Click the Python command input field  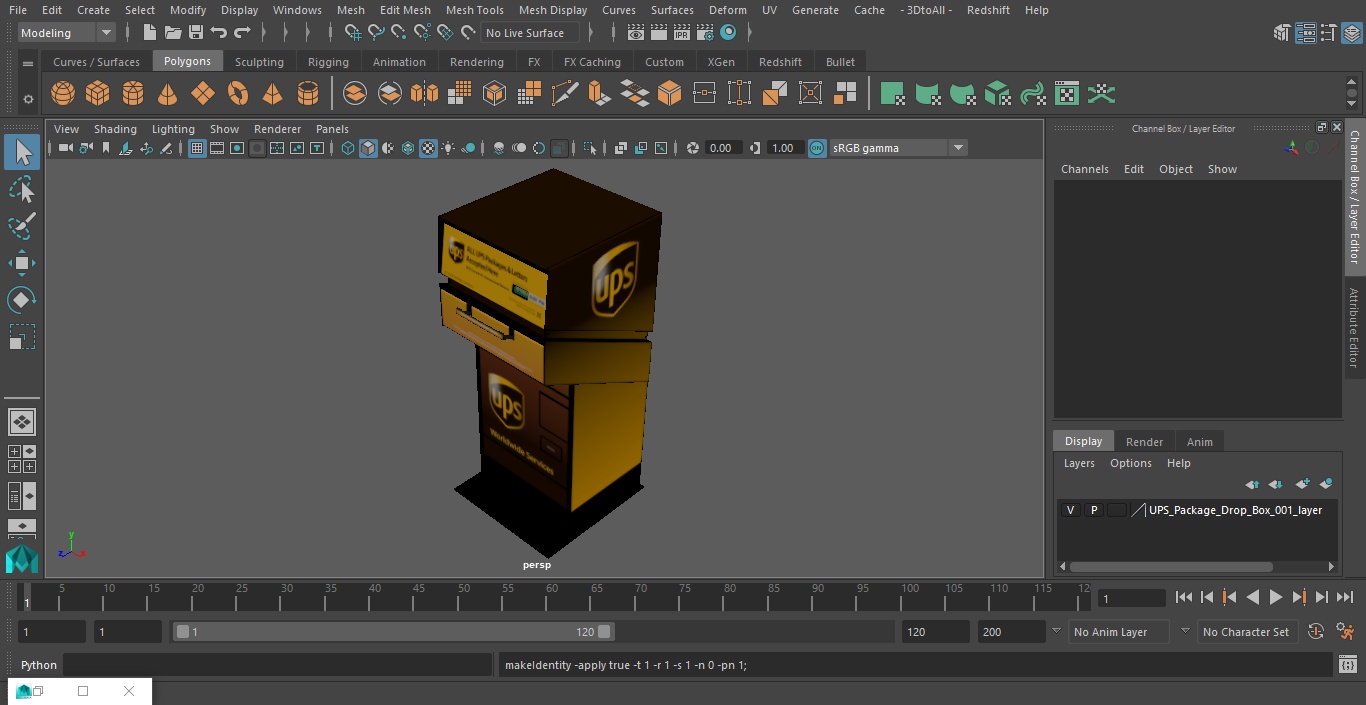click(x=279, y=665)
